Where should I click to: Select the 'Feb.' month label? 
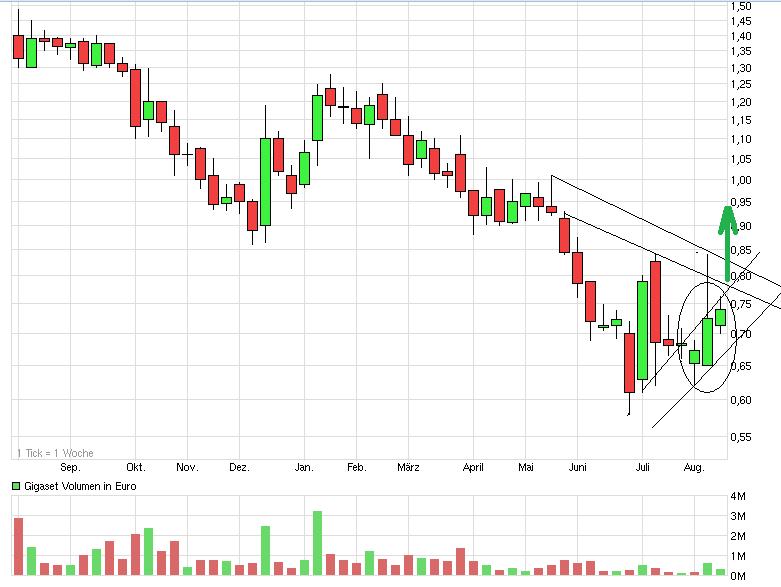(x=357, y=468)
